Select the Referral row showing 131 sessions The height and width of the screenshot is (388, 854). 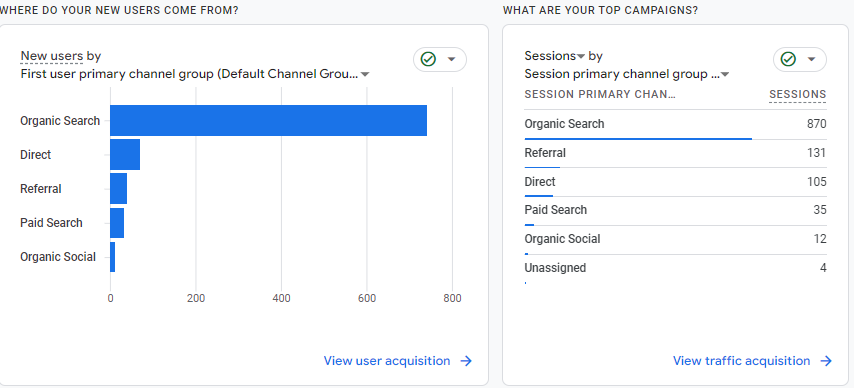click(675, 154)
